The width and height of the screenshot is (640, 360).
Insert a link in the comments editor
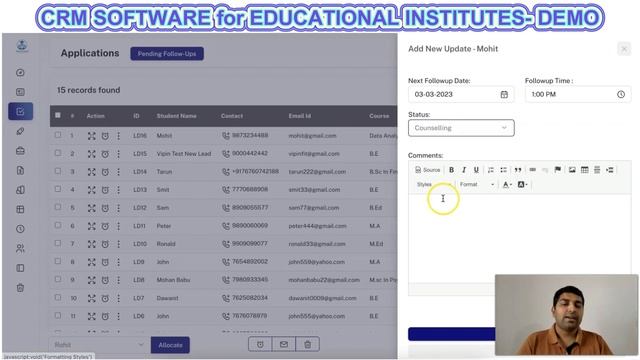coord(533,170)
